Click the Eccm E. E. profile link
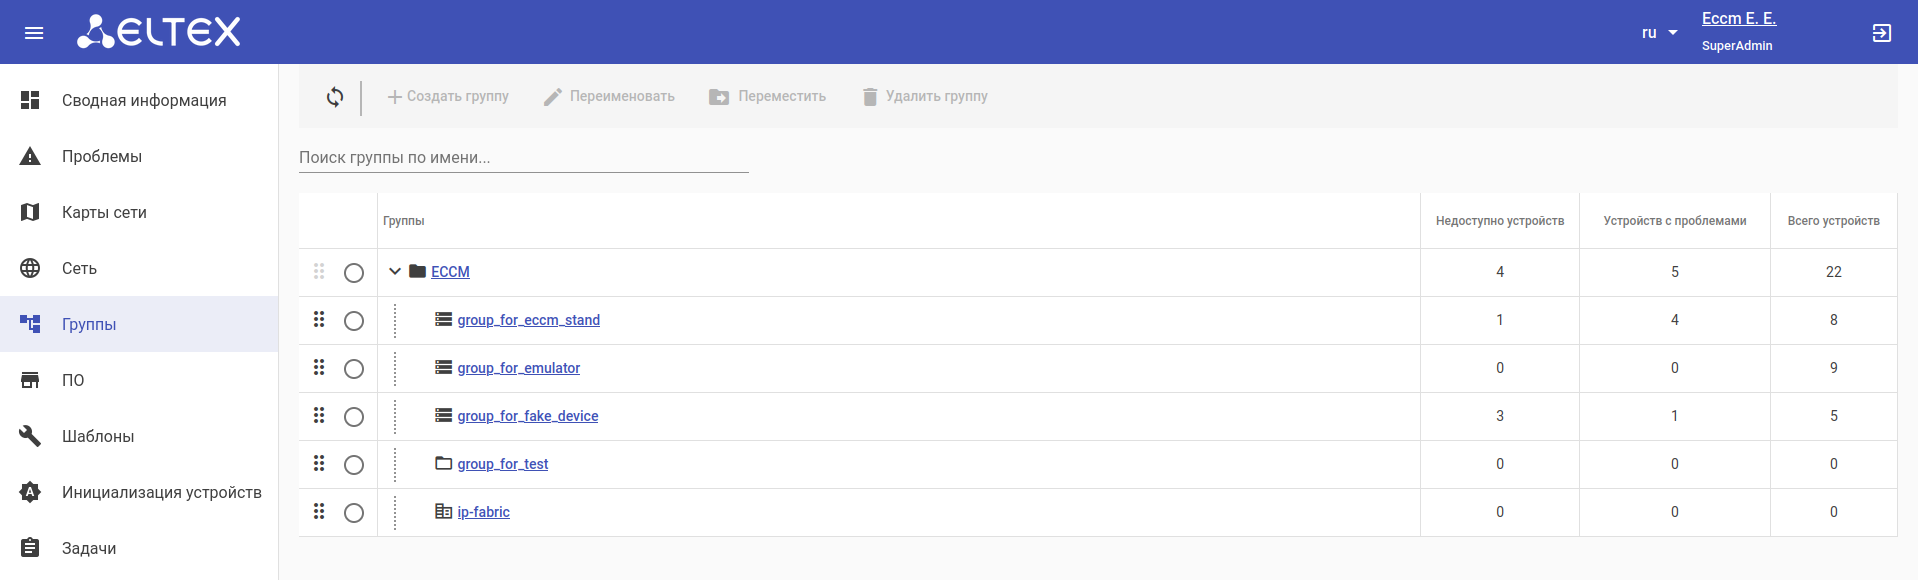The image size is (1918, 580). (x=1738, y=19)
